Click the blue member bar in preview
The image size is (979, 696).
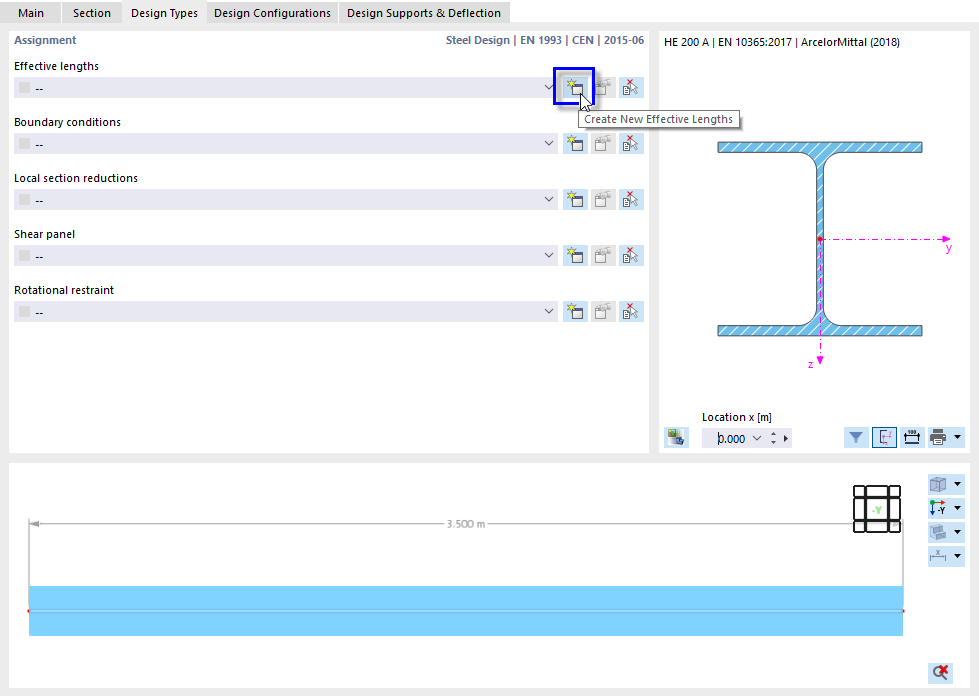pos(466,610)
